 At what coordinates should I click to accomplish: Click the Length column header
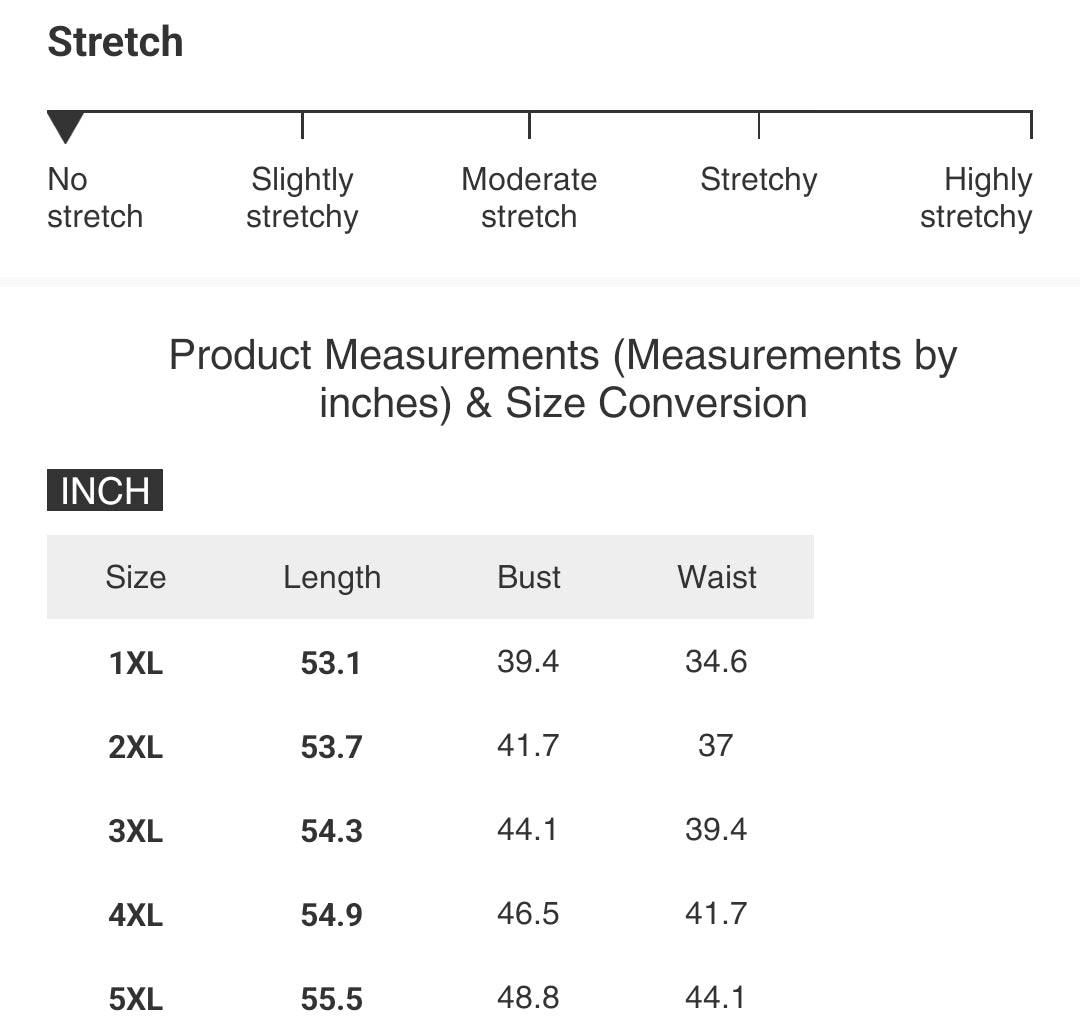[x=332, y=577]
